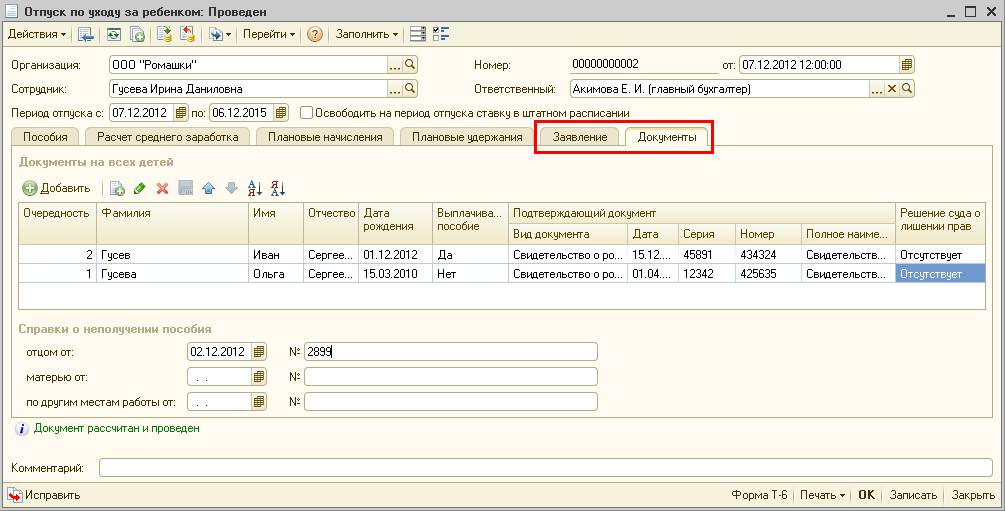This screenshot has width=1005, height=511.
Task: Sort the children table descending
Action: pyautogui.click(x=278, y=188)
